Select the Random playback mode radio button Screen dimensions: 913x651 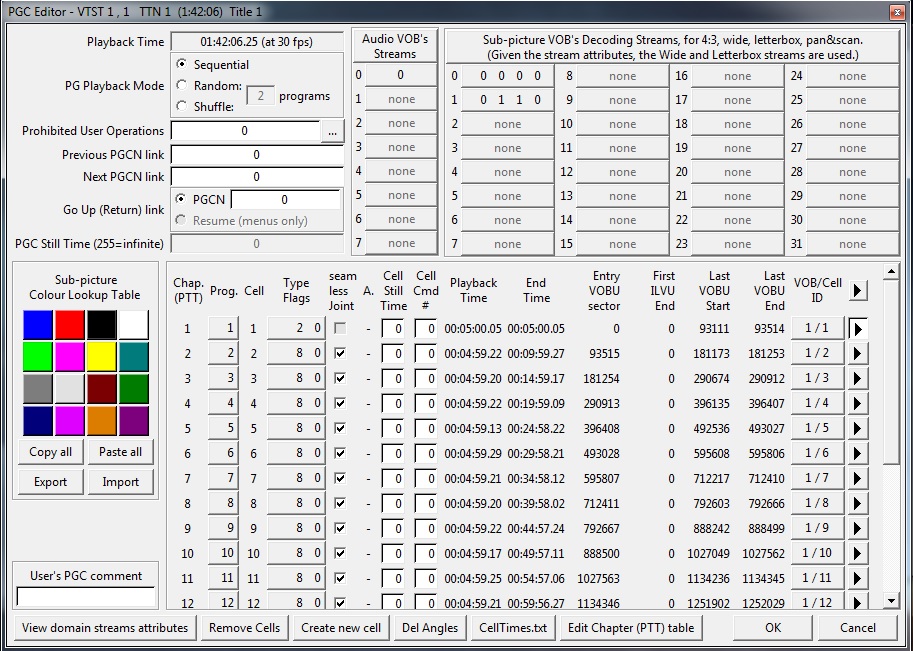[x=181, y=86]
